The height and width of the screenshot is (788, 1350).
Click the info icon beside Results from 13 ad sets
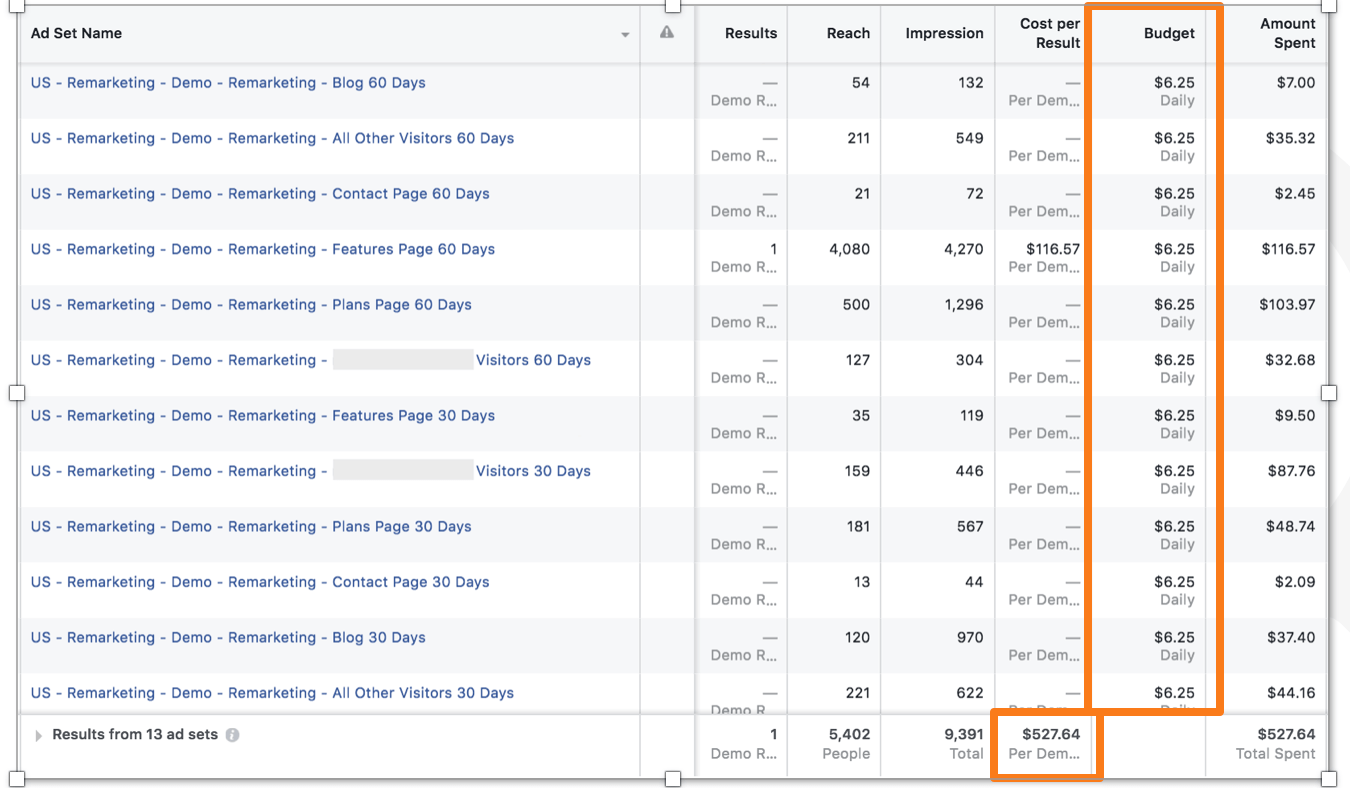[232, 735]
